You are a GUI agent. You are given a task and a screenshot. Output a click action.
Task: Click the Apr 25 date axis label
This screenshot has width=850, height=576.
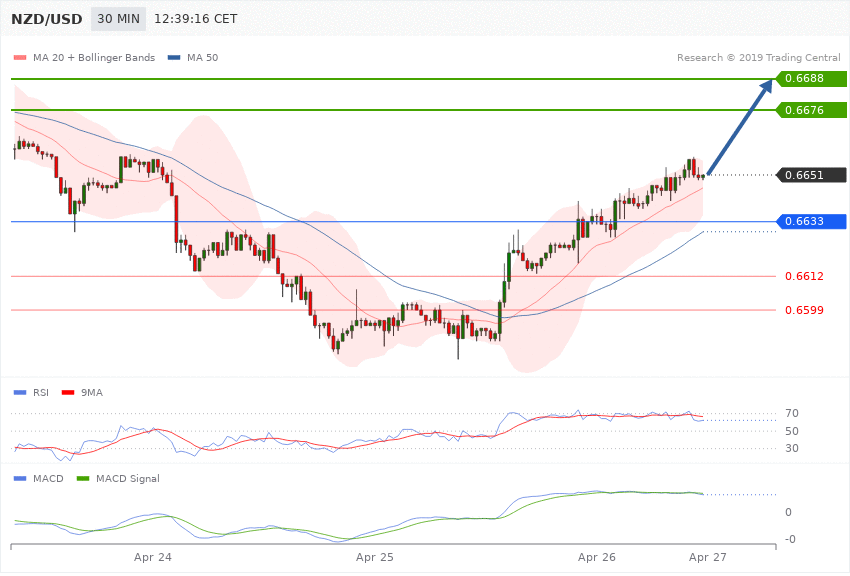click(x=375, y=557)
